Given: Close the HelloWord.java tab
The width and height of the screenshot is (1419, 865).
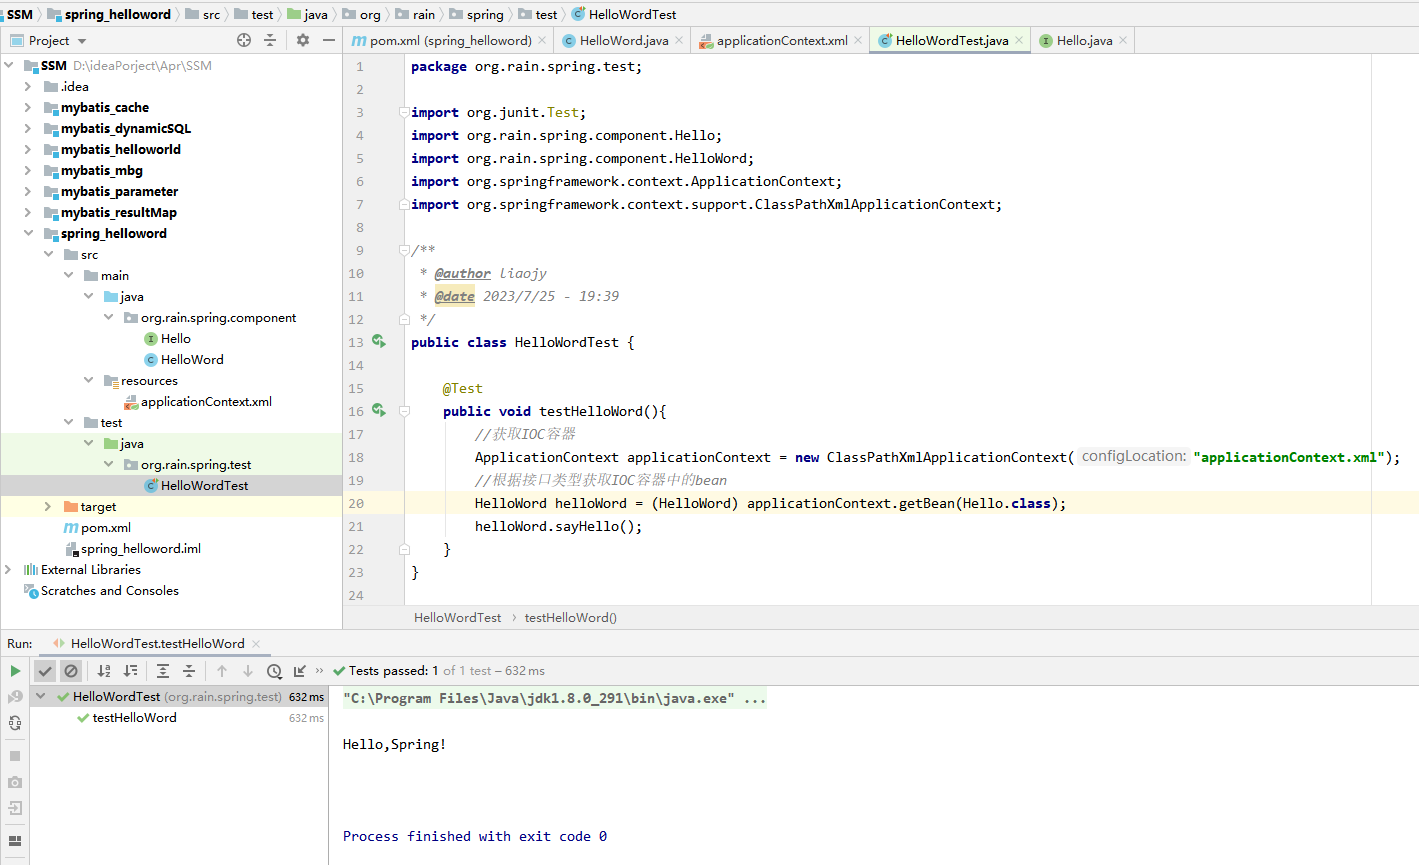Looking at the screenshot, I should click(x=680, y=41).
